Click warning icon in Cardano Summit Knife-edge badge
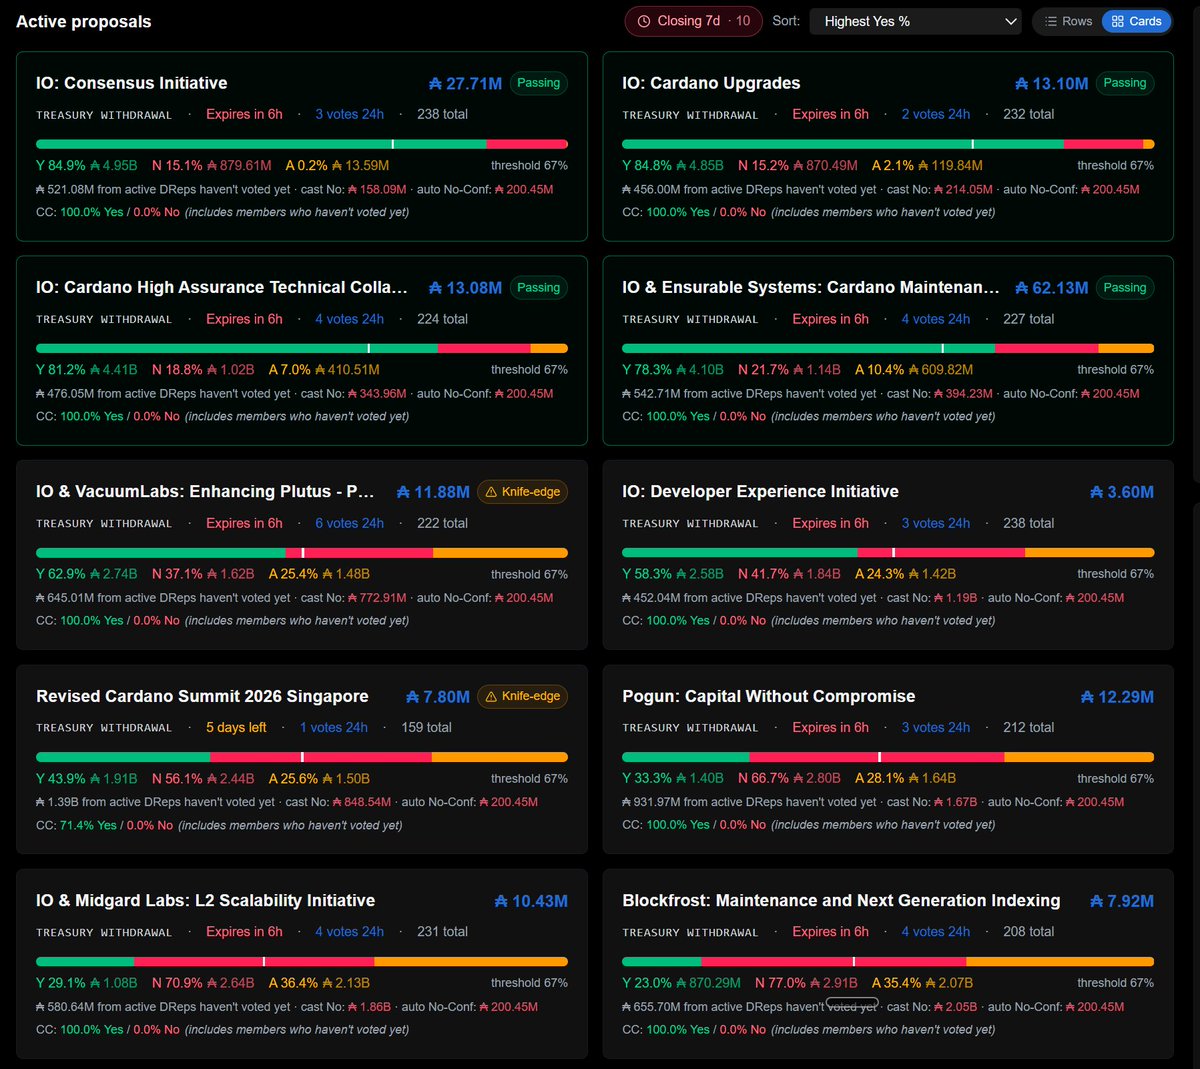Screen dimensions: 1200x1069 [x=491, y=696]
